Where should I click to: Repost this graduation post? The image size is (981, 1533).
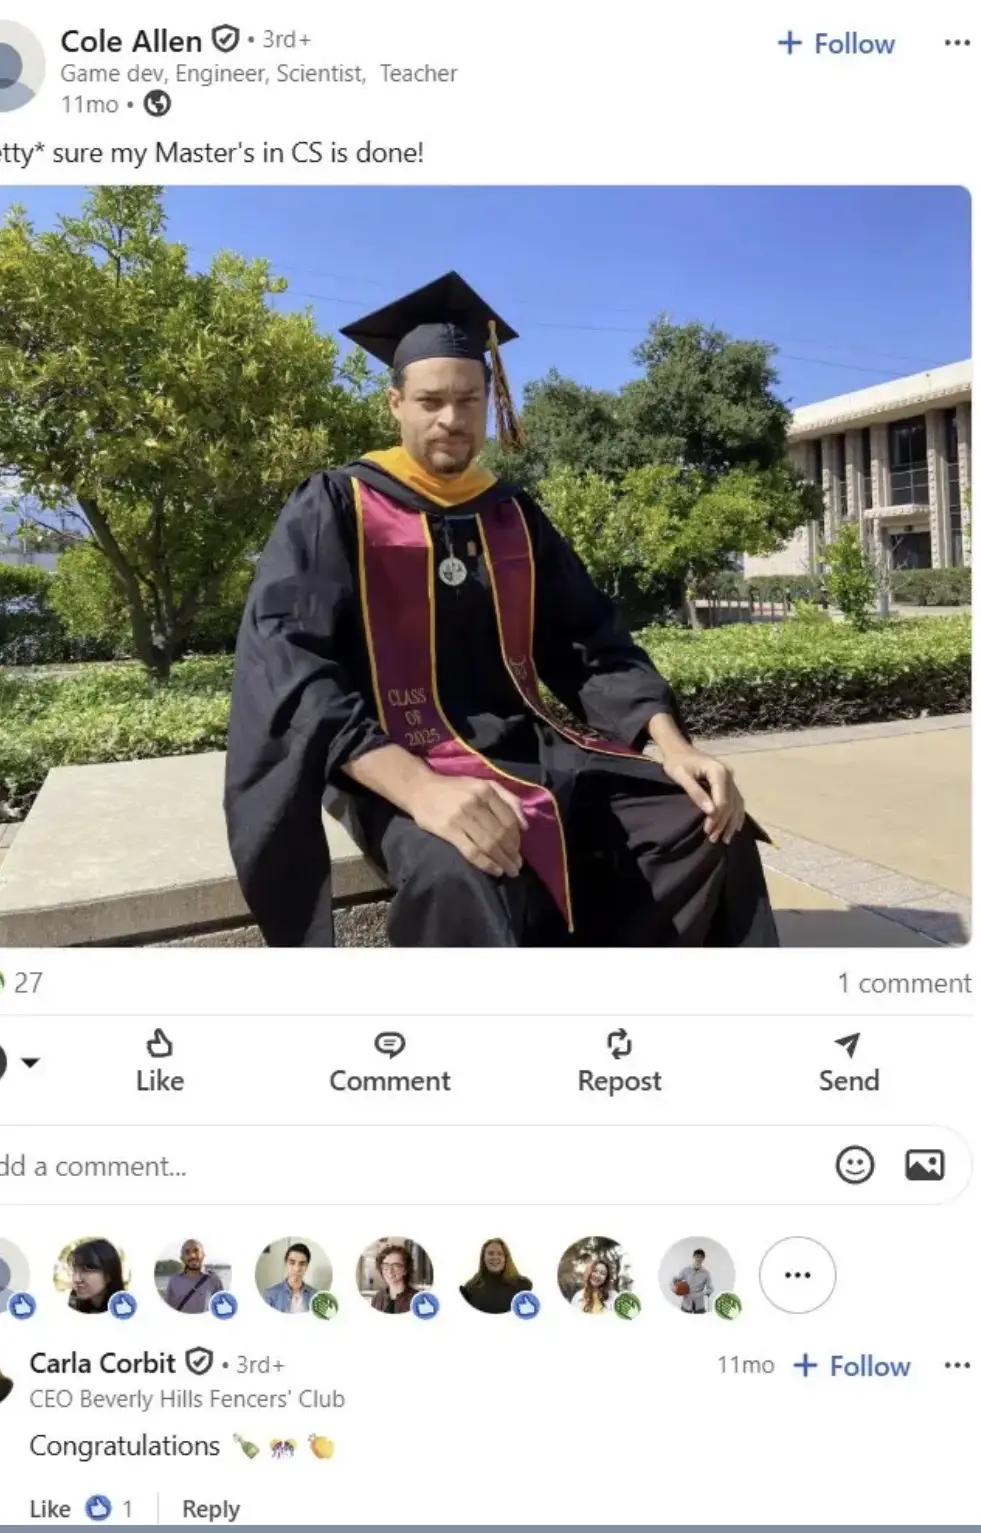(x=619, y=1062)
